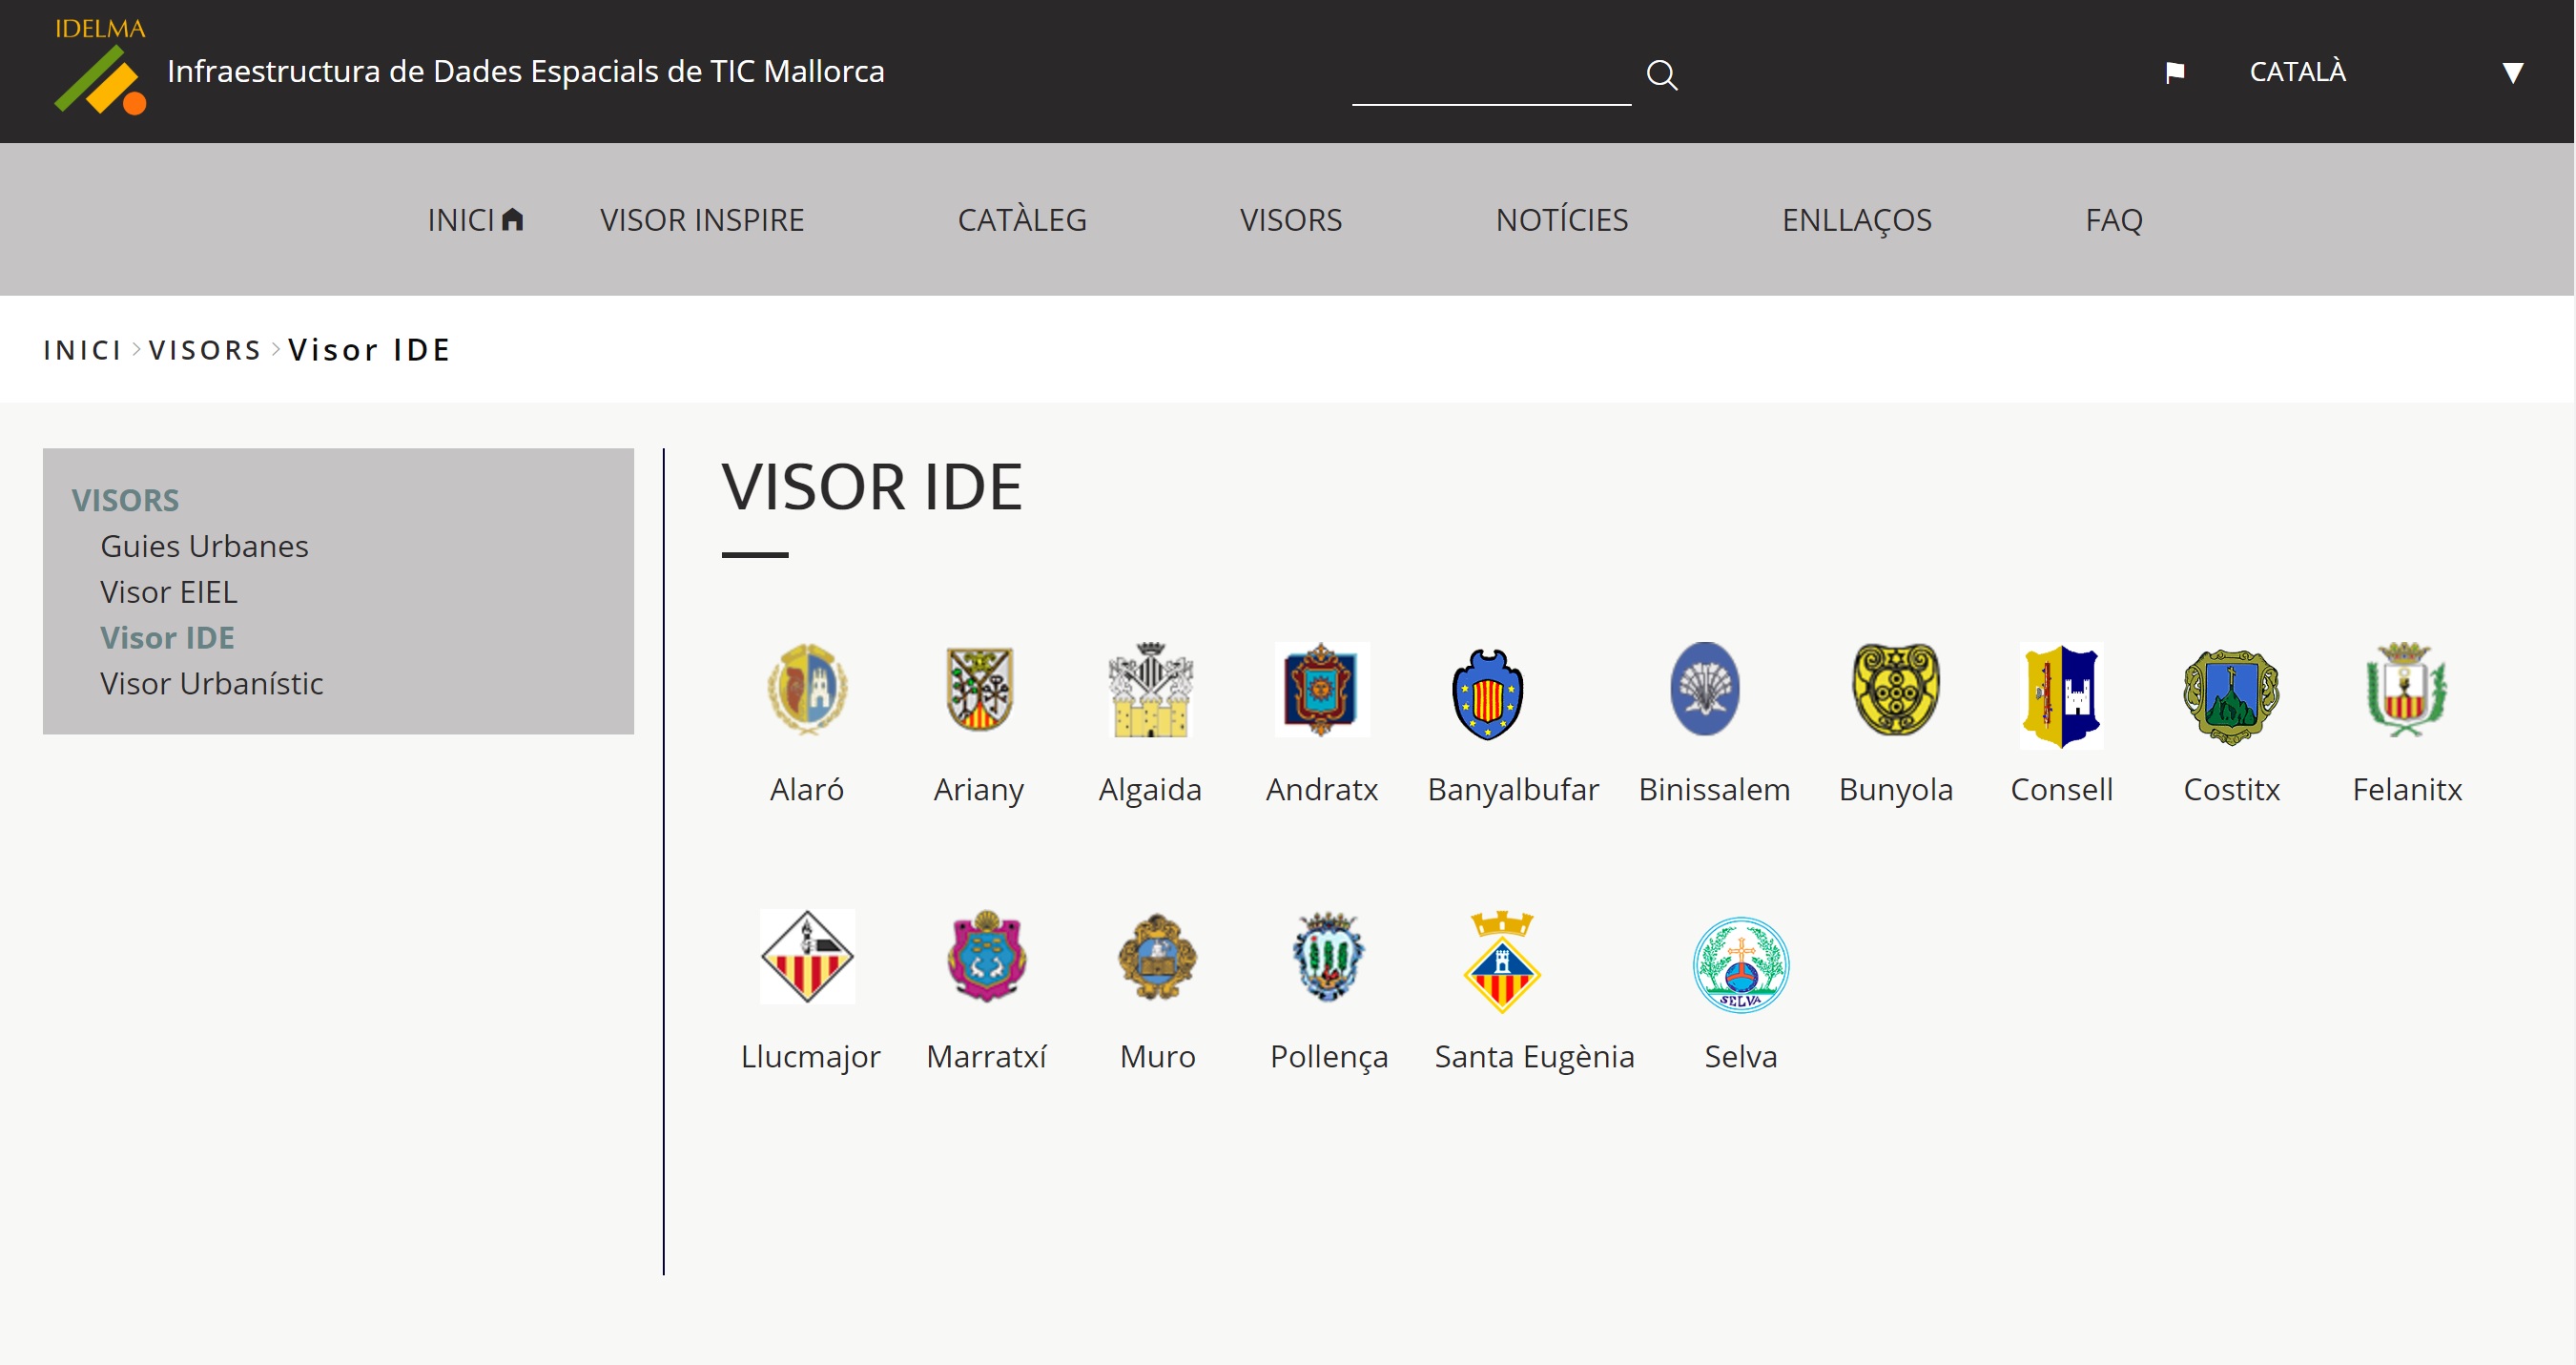Open the Banyalbufar coat of arms viewer

(1487, 694)
